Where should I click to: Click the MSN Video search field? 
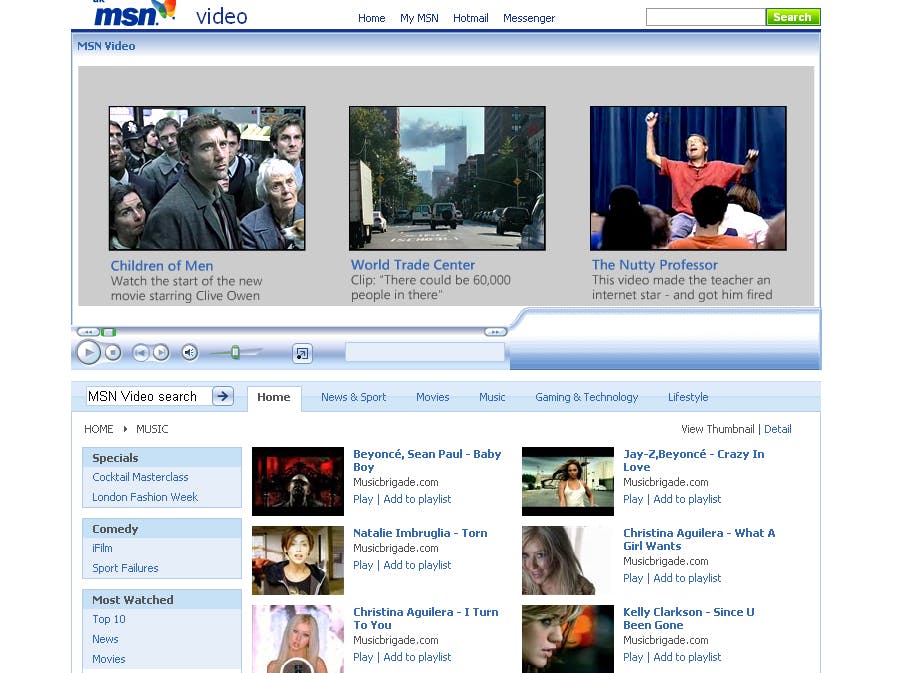[x=149, y=396]
